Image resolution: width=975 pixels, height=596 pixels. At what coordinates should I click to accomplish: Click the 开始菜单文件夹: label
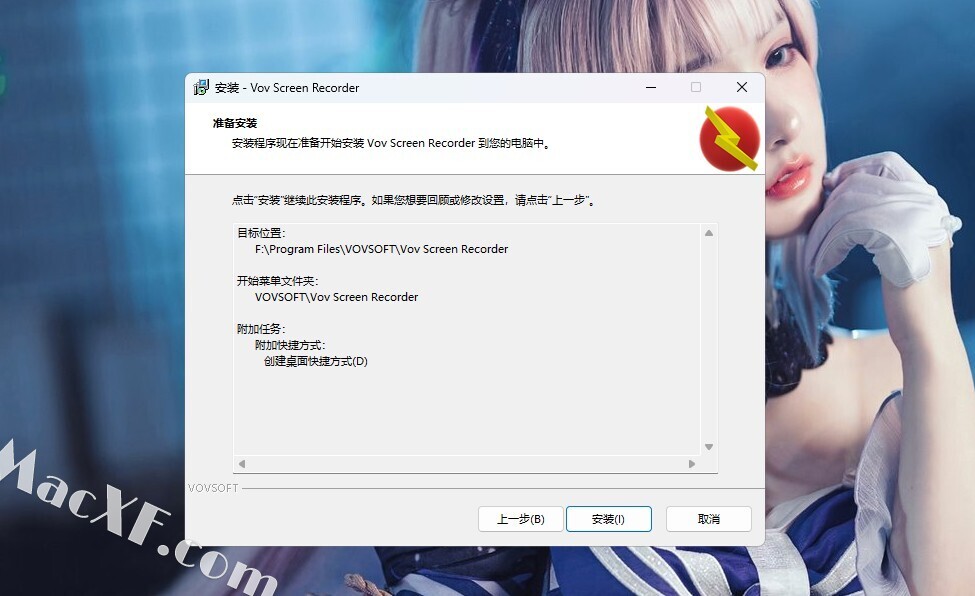(x=277, y=281)
